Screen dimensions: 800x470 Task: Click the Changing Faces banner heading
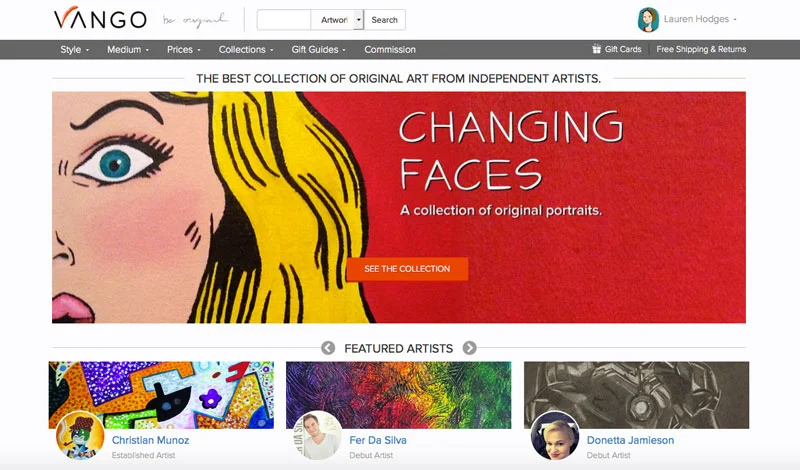click(x=511, y=151)
